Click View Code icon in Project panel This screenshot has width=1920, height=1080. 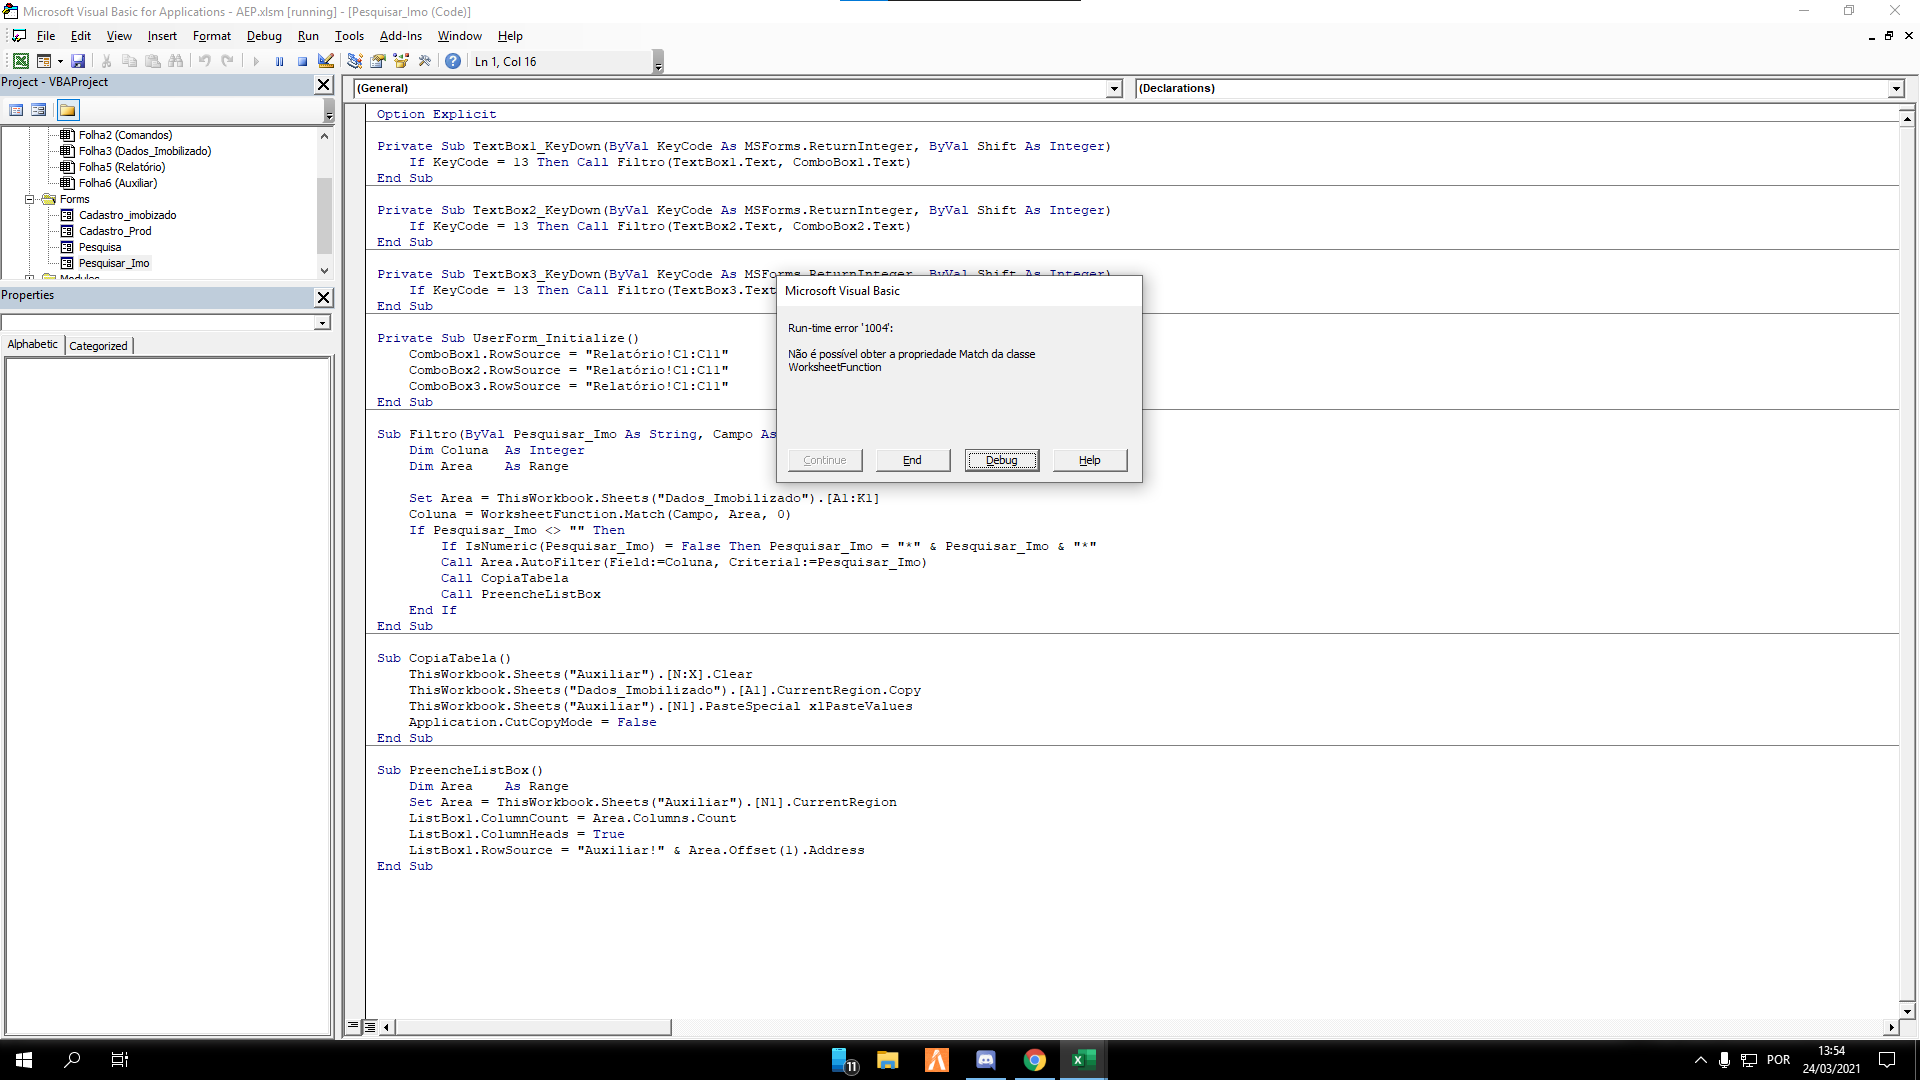pyautogui.click(x=16, y=110)
